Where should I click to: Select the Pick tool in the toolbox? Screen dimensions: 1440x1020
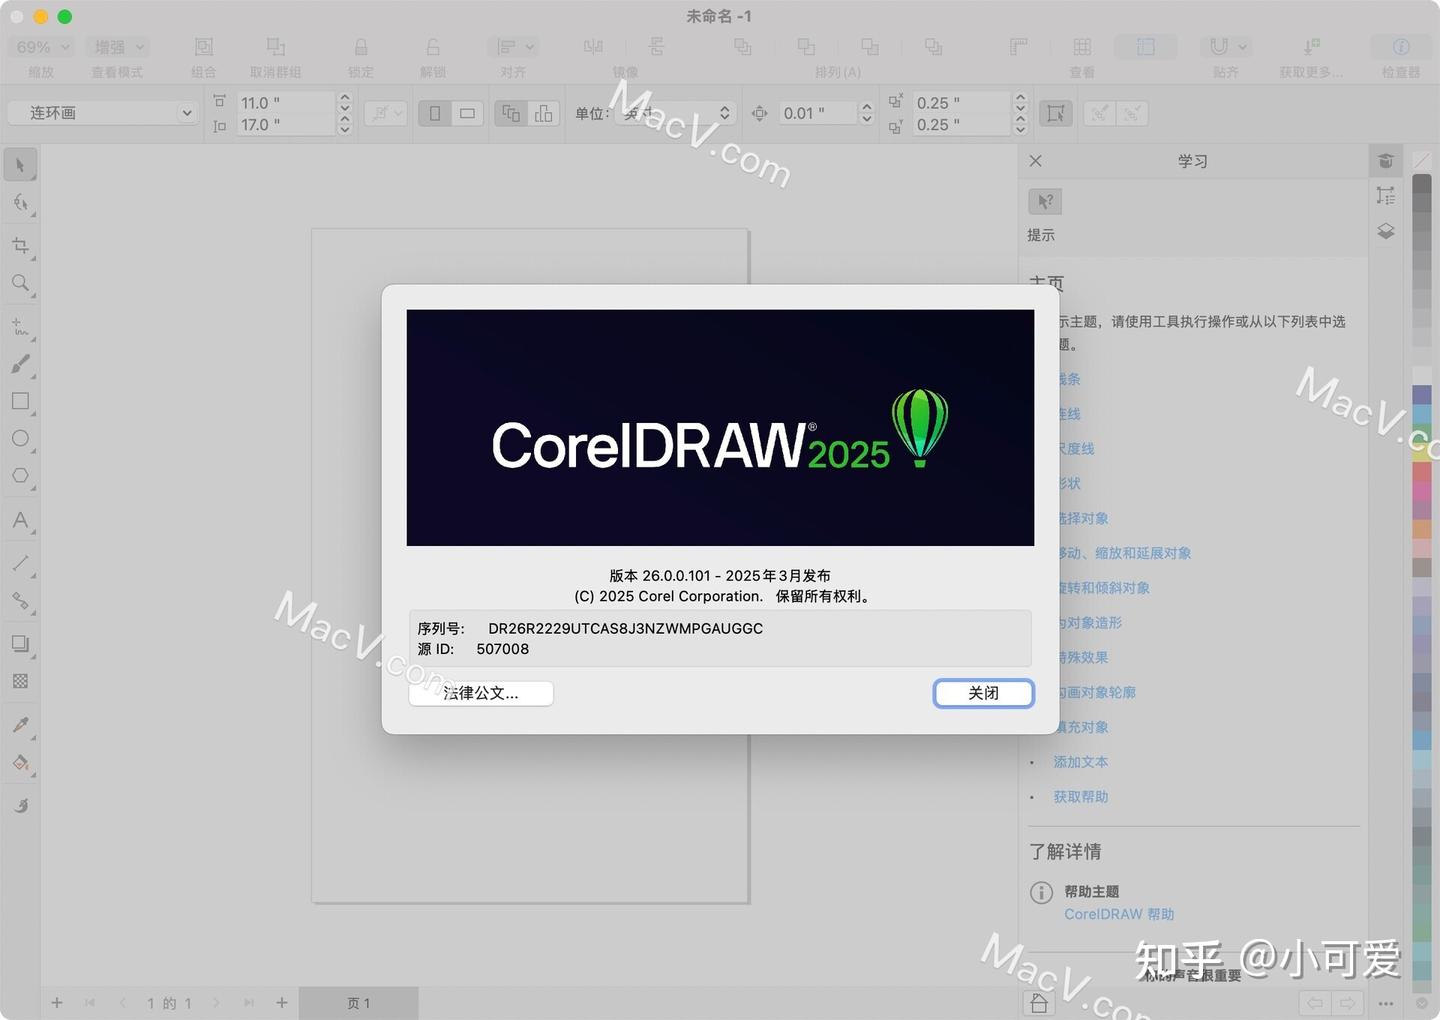[21, 164]
